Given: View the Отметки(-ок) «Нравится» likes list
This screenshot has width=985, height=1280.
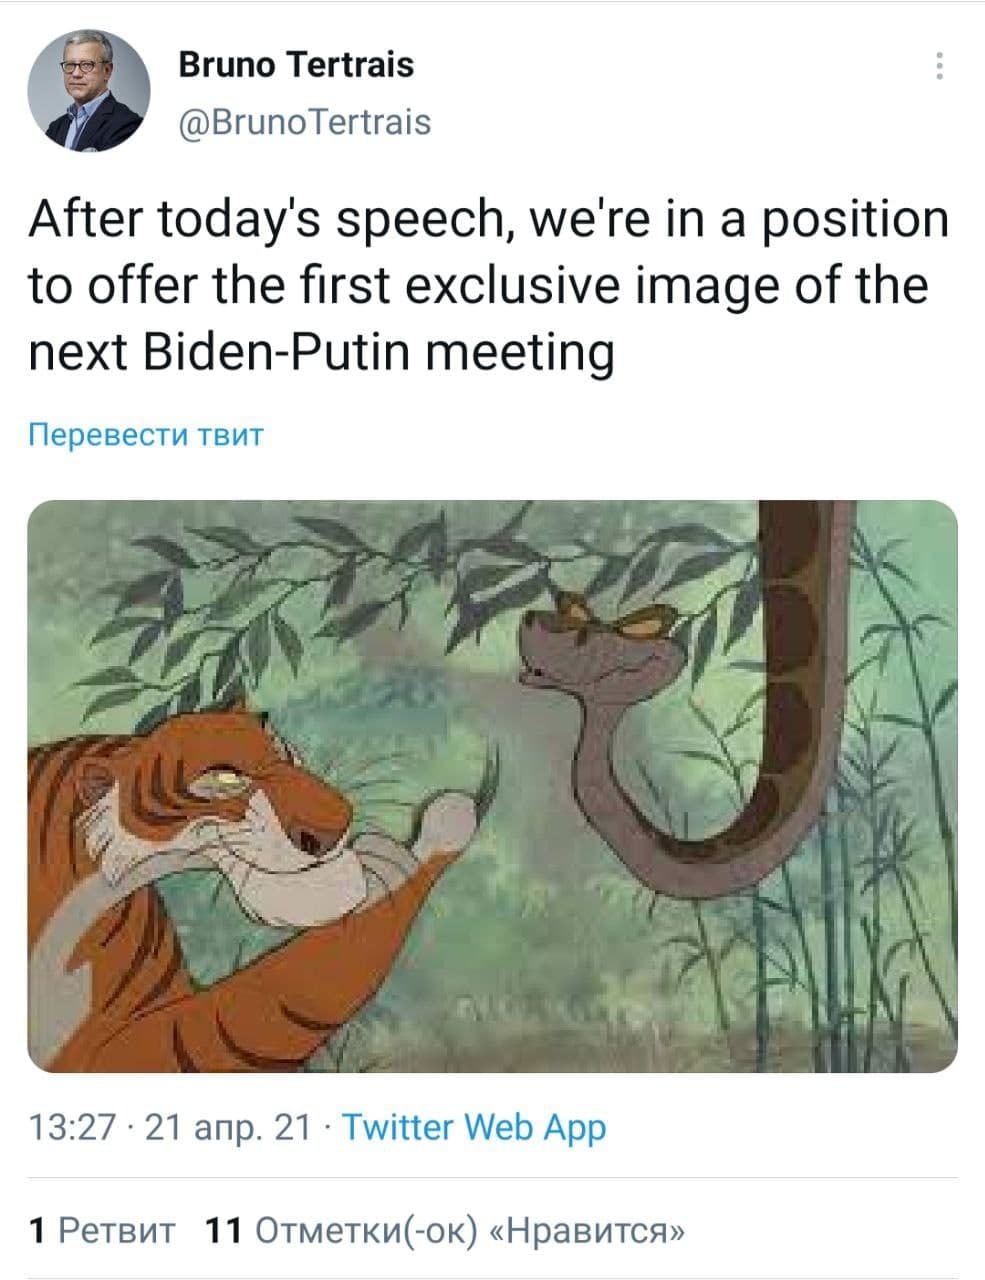Looking at the screenshot, I should tap(471, 1229).
